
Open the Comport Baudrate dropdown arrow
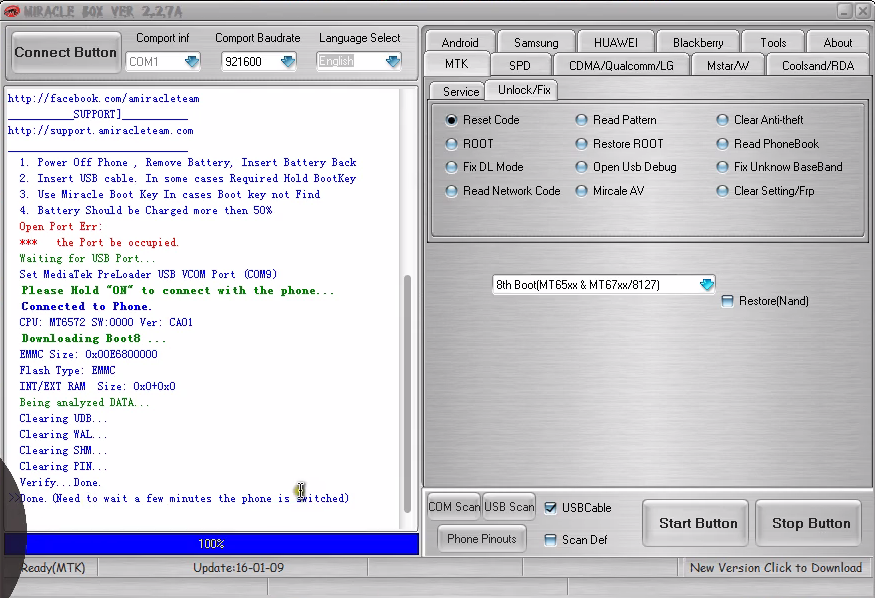[288, 61]
